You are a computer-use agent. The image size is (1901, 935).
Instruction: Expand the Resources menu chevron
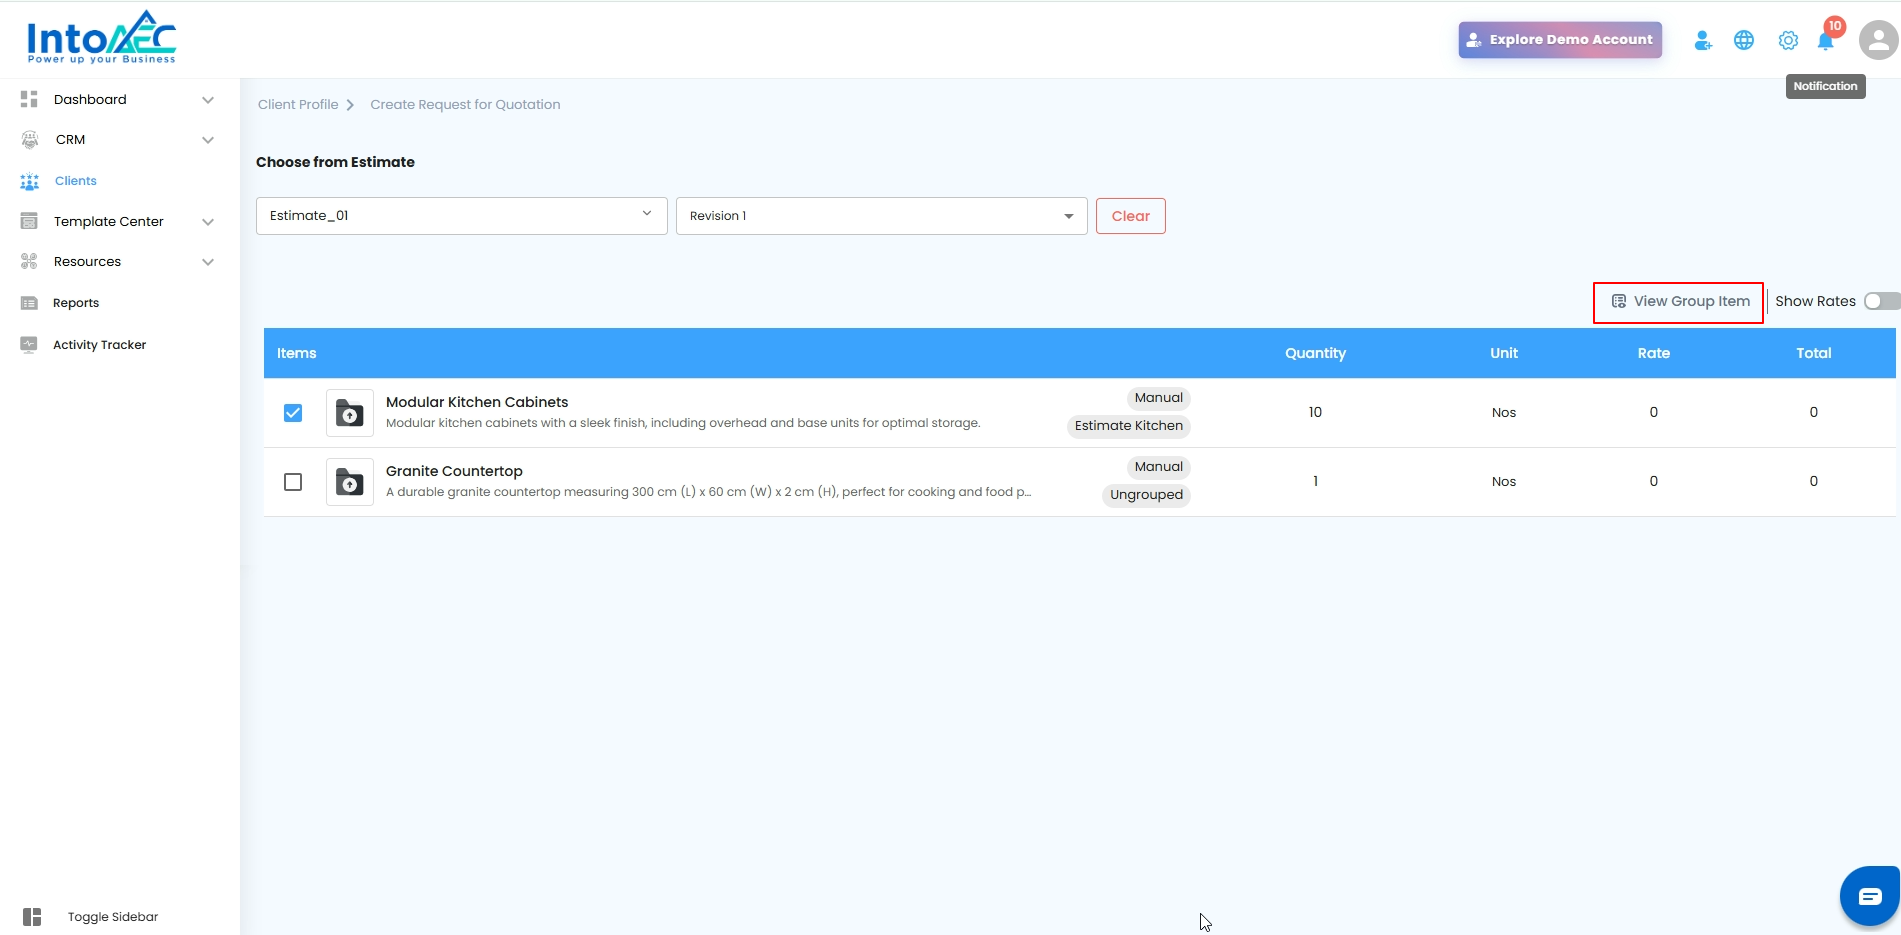(x=208, y=262)
